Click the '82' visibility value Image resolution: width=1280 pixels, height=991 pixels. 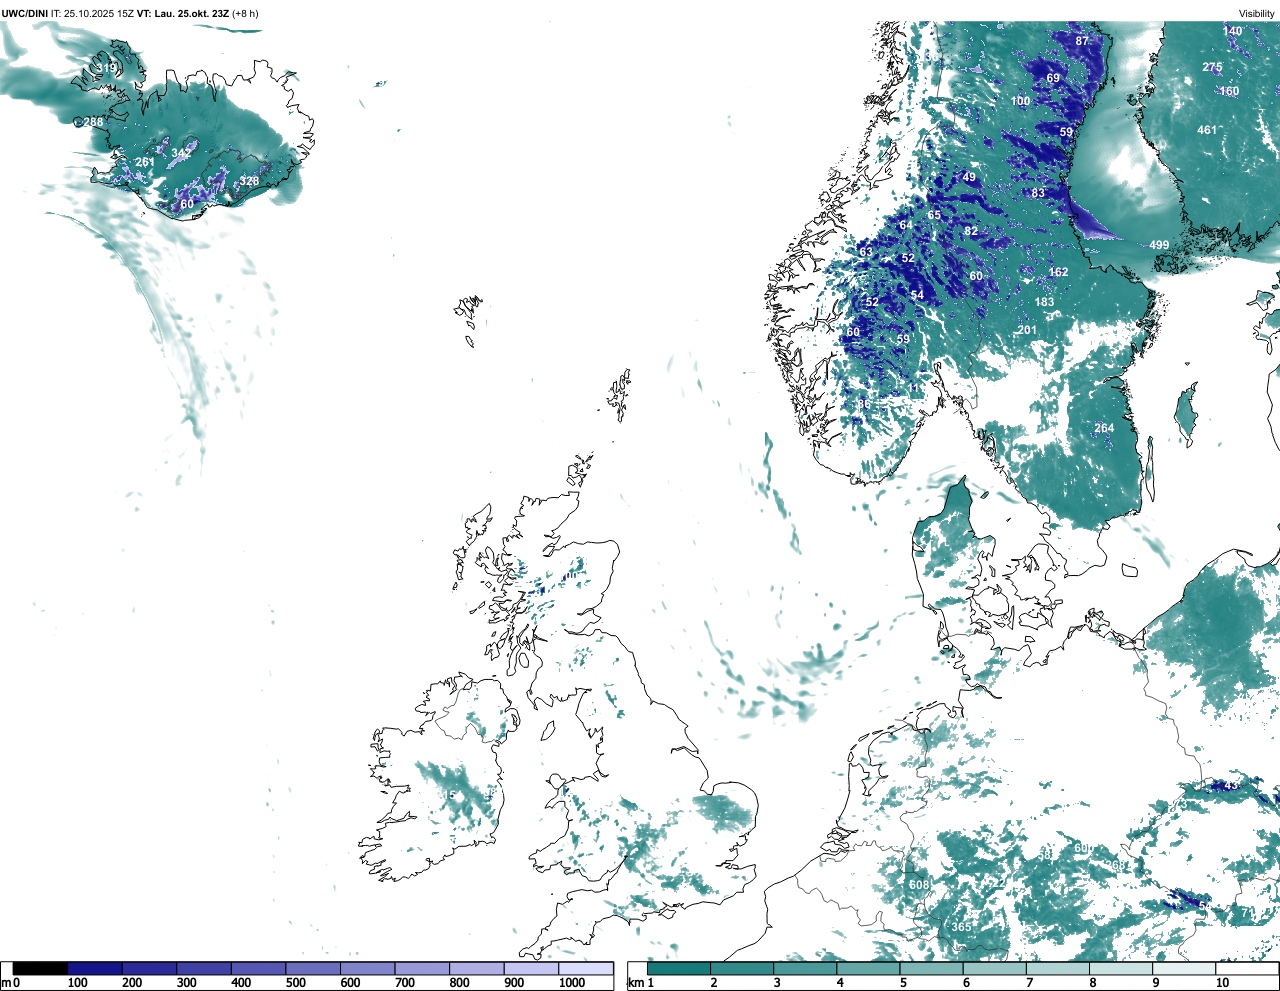pyautogui.click(x=971, y=231)
